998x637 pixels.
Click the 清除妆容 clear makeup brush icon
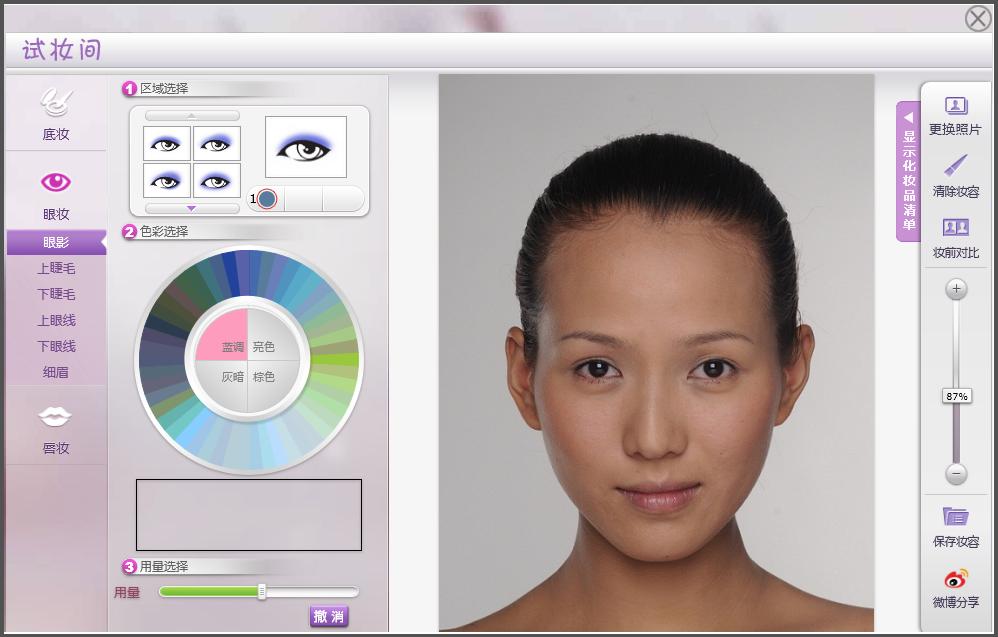(x=955, y=165)
